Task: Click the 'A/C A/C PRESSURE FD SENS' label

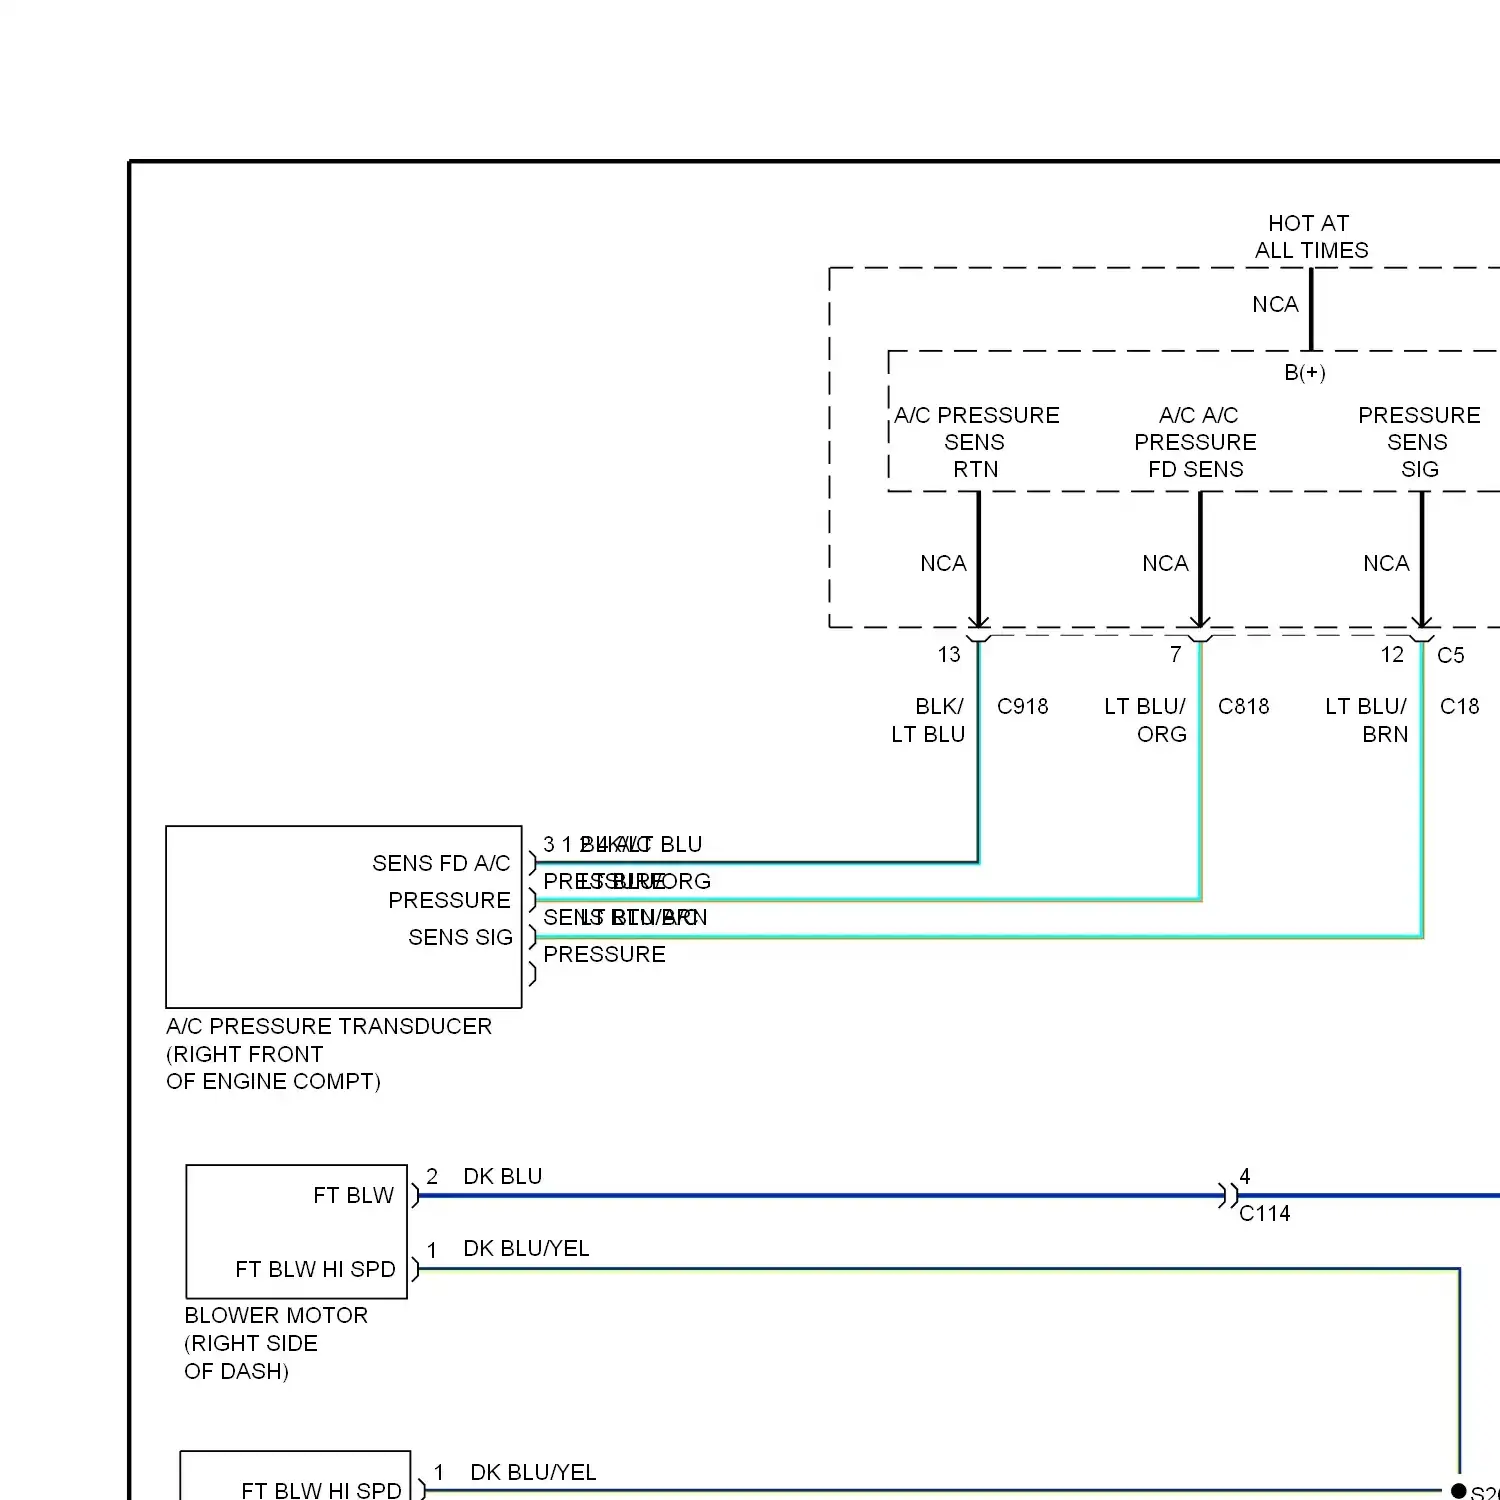Action: pos(1196,442)
